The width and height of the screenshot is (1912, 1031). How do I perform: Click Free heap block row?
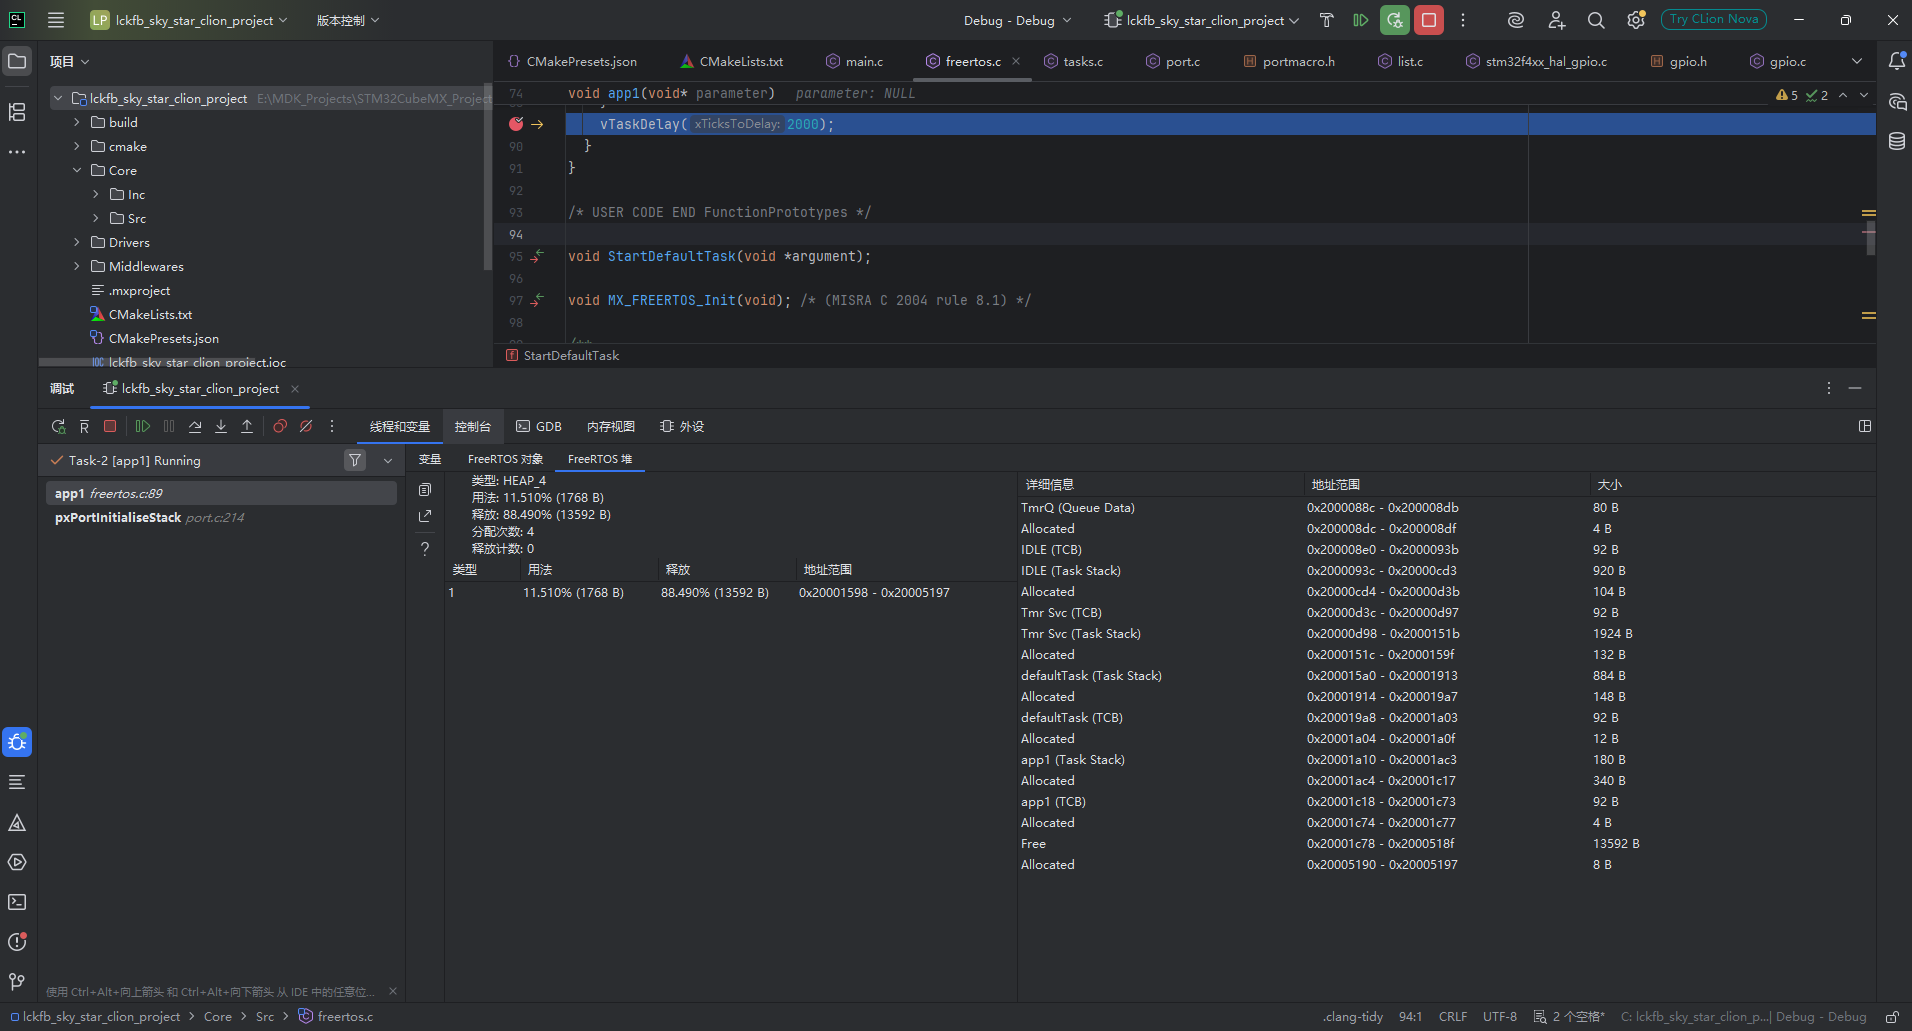point(1446,844)
